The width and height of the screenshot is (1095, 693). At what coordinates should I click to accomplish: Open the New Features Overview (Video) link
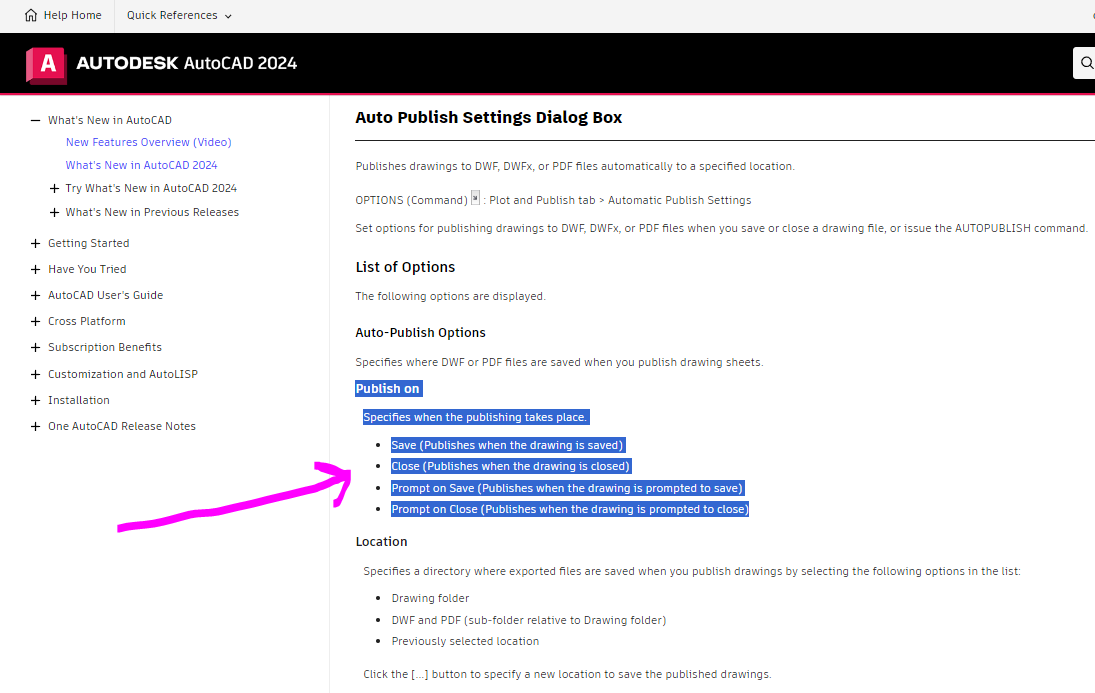[x=148, y=141]
